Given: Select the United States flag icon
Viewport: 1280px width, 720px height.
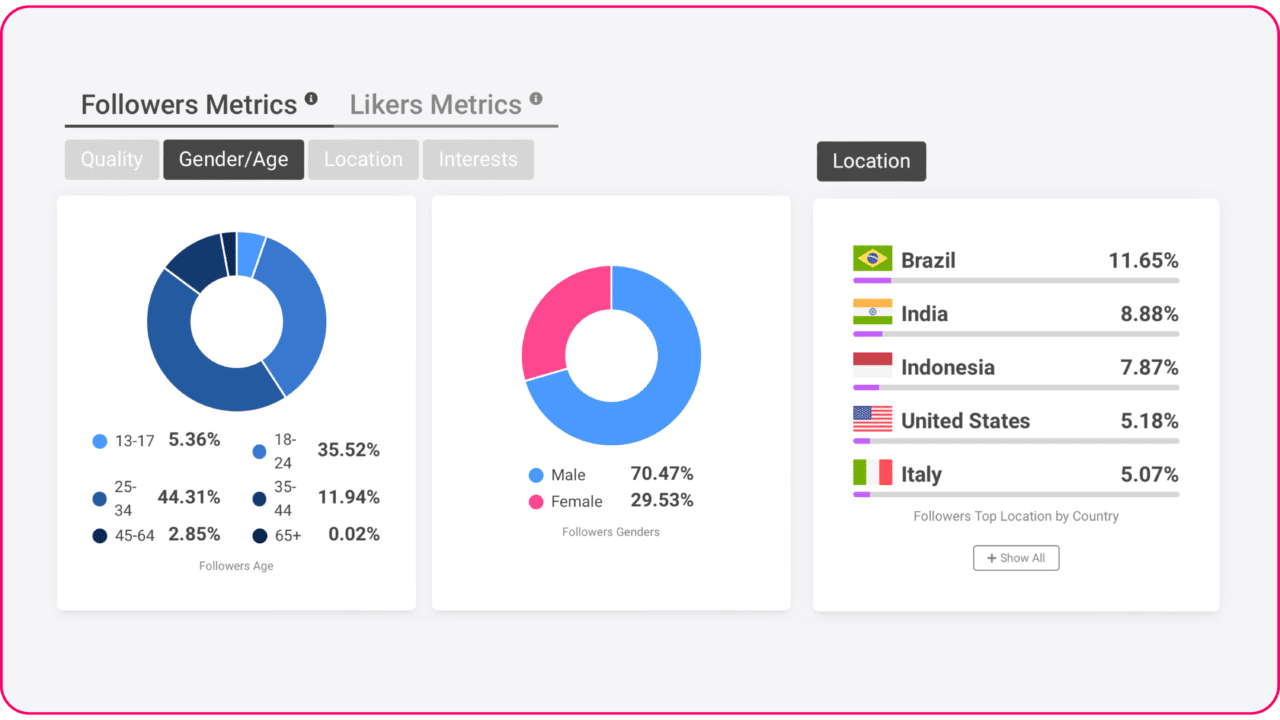Looking at the screenshot, I should click(872, 418).
